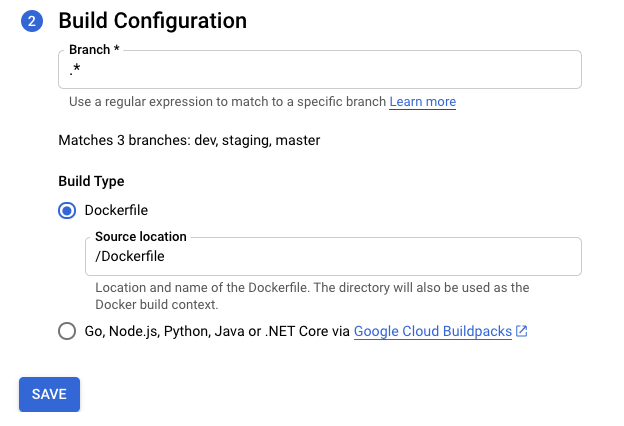Click the regular expression helper text
The image size is (624, 426).
click(227, 102)
